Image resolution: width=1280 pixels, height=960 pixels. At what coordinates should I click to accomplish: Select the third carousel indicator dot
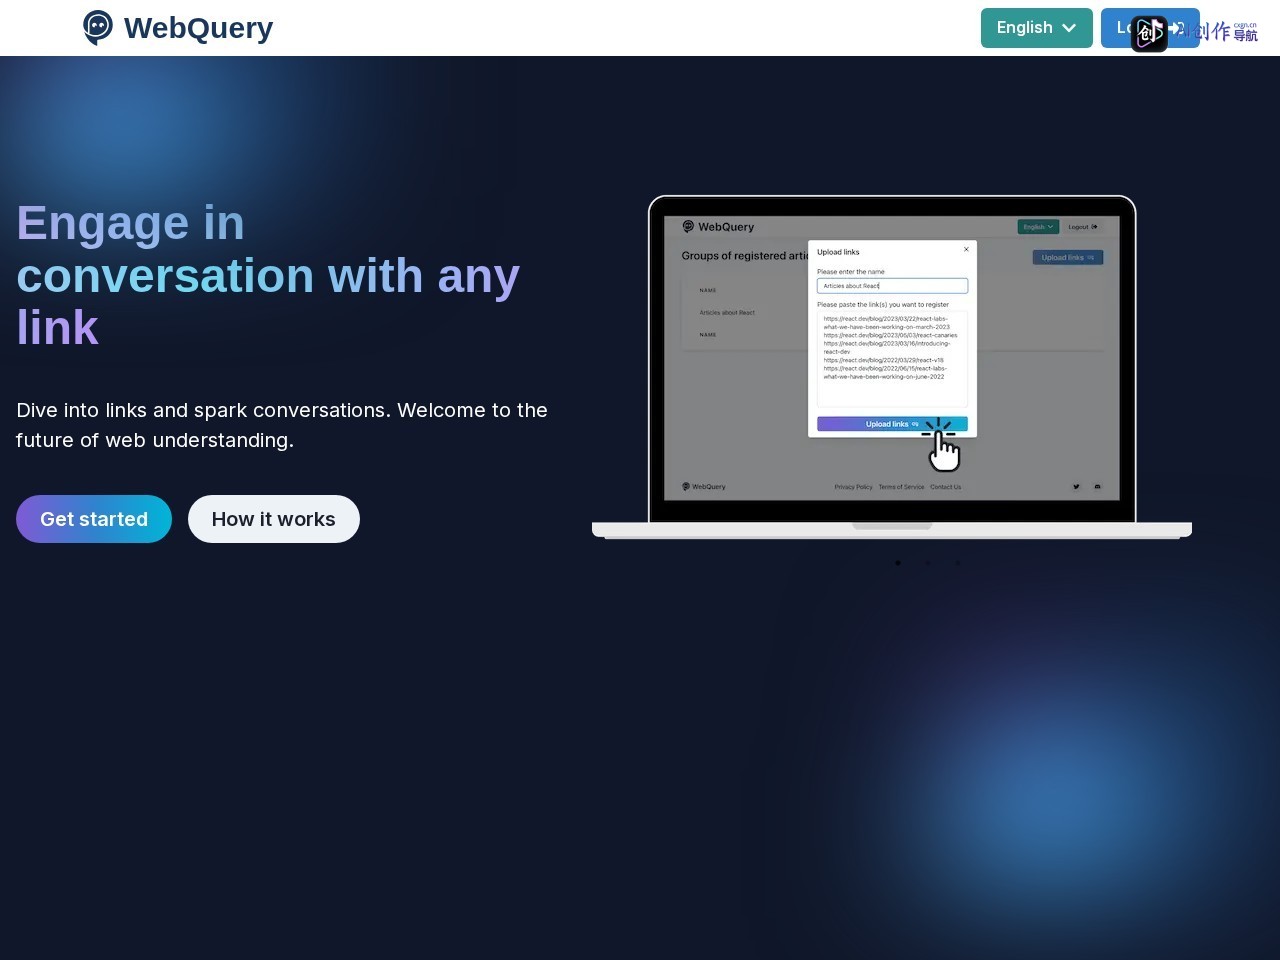pos(958,563)
